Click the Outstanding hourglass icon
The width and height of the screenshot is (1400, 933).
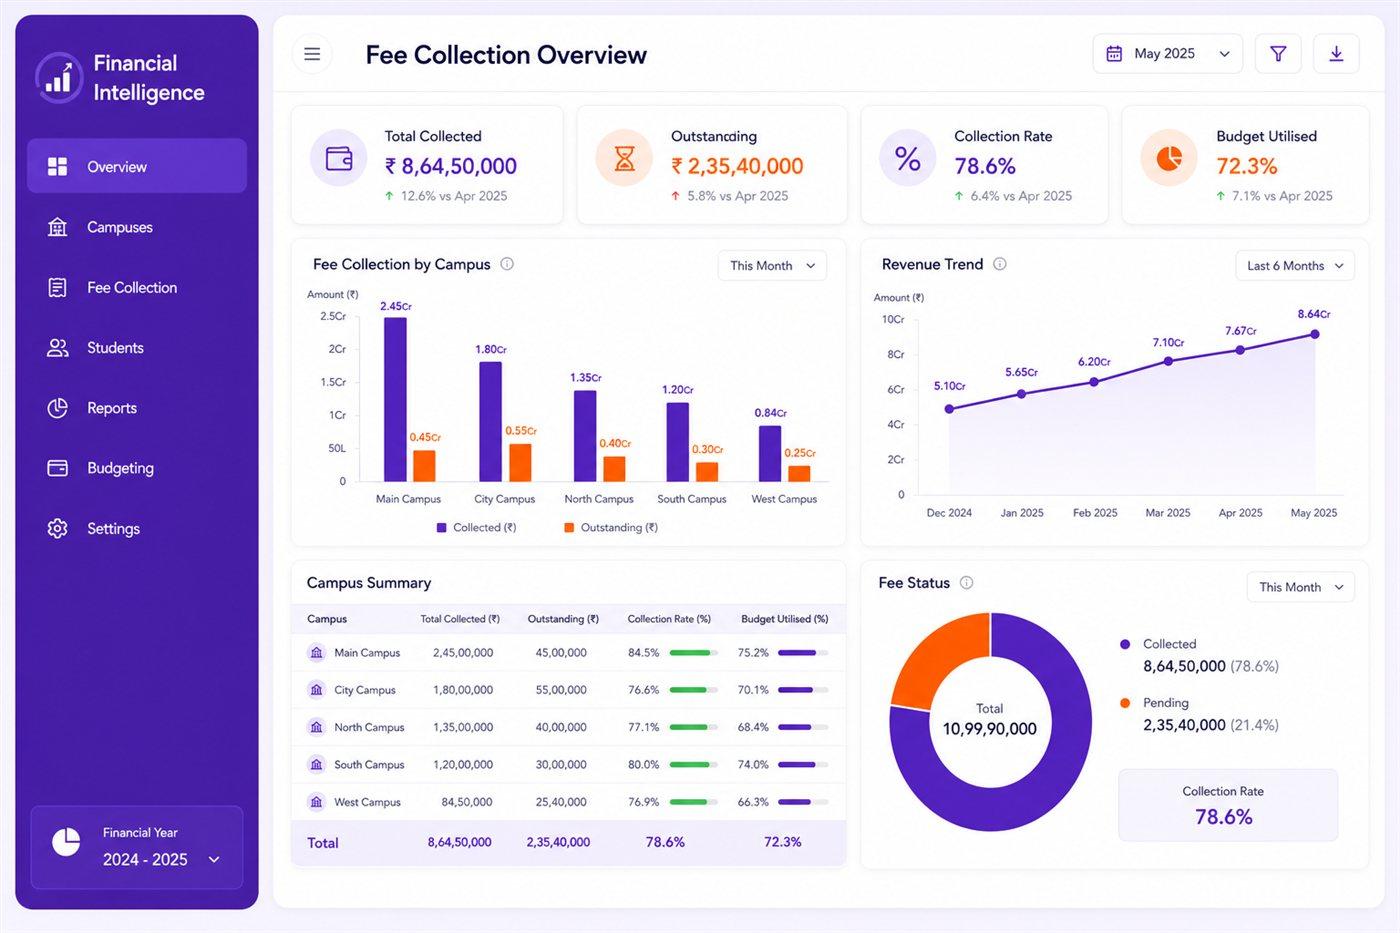624,158
